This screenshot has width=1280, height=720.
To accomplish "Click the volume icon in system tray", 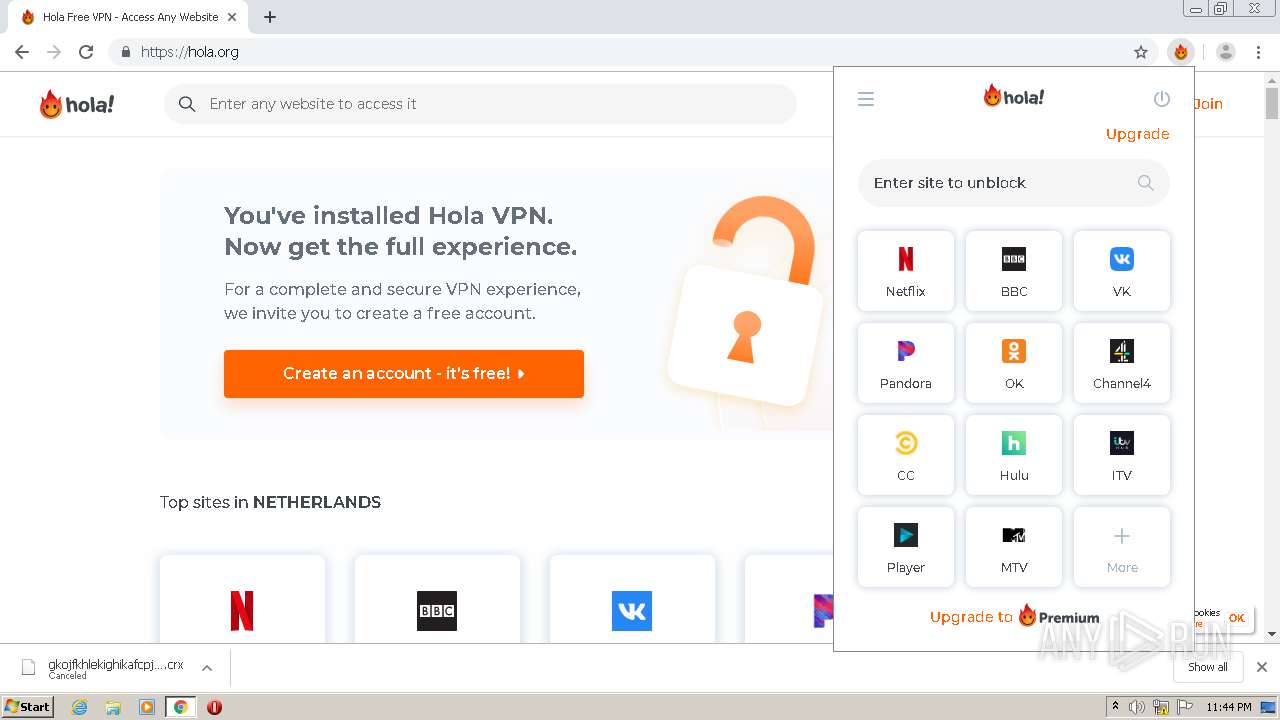I will (x=1137, y=707).
